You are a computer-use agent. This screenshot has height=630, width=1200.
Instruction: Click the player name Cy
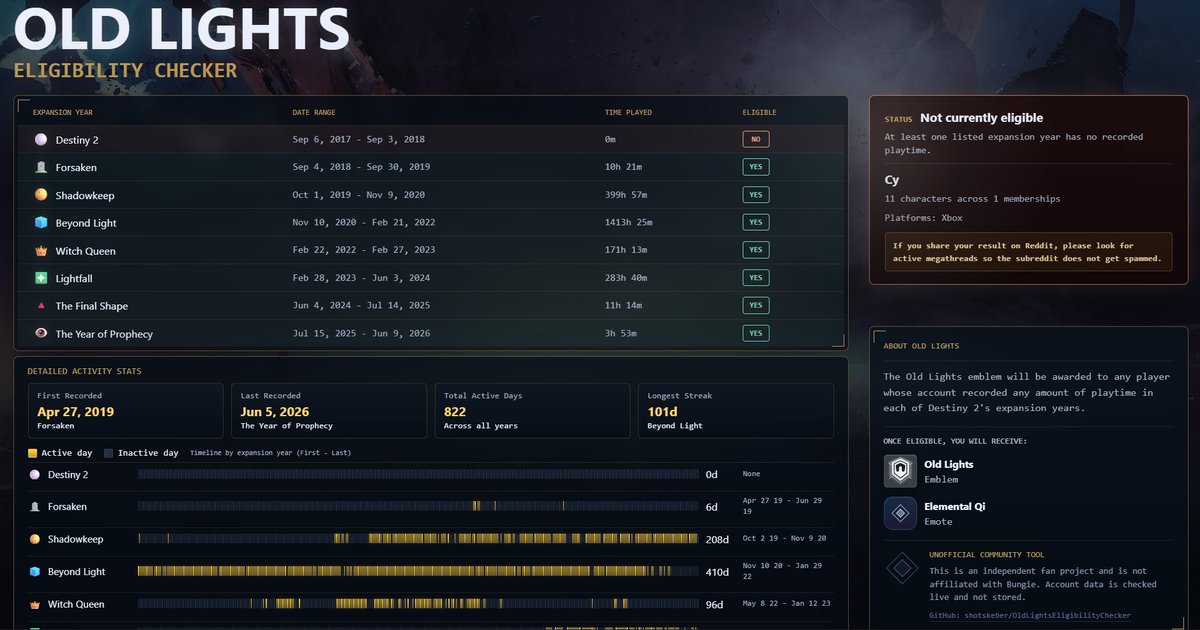[x=892, y=180]
